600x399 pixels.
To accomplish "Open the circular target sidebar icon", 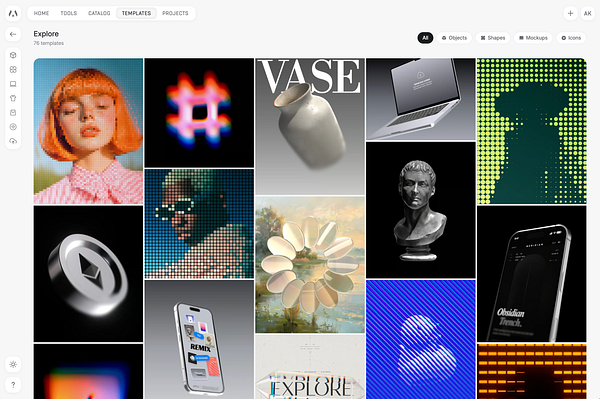I will pos(13,127).
